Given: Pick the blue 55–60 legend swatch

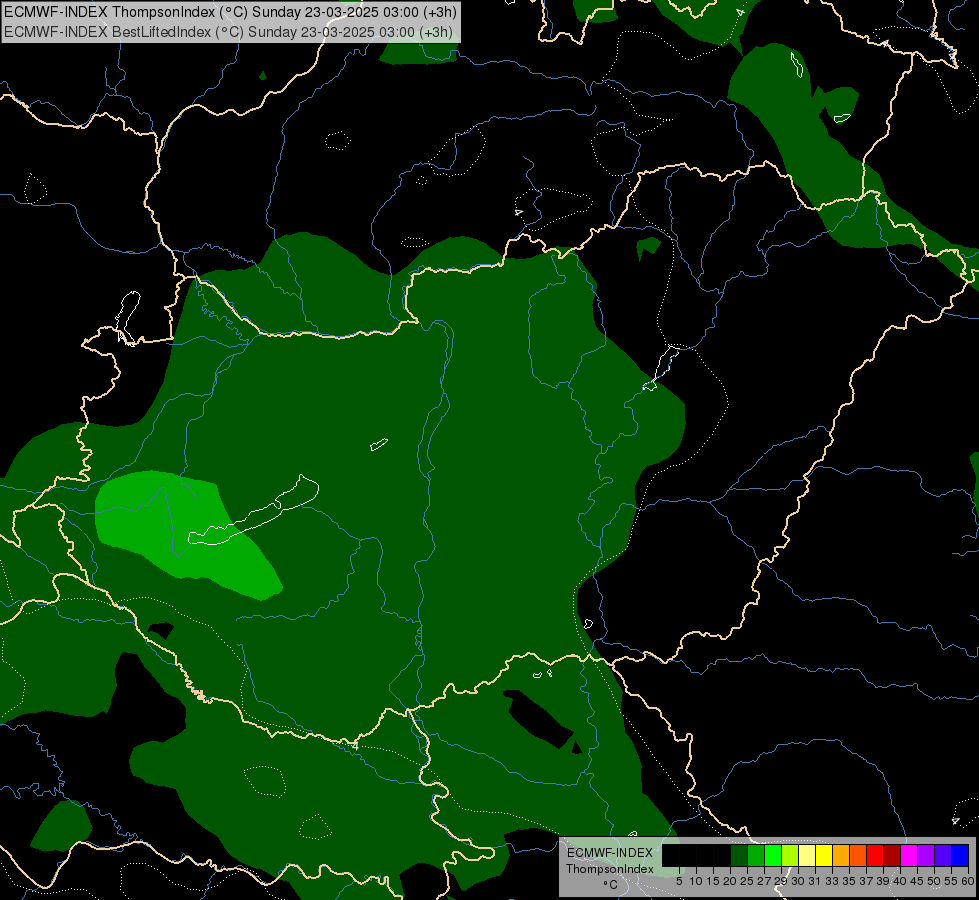Looking at the screenshot, I should coord(960,855).
